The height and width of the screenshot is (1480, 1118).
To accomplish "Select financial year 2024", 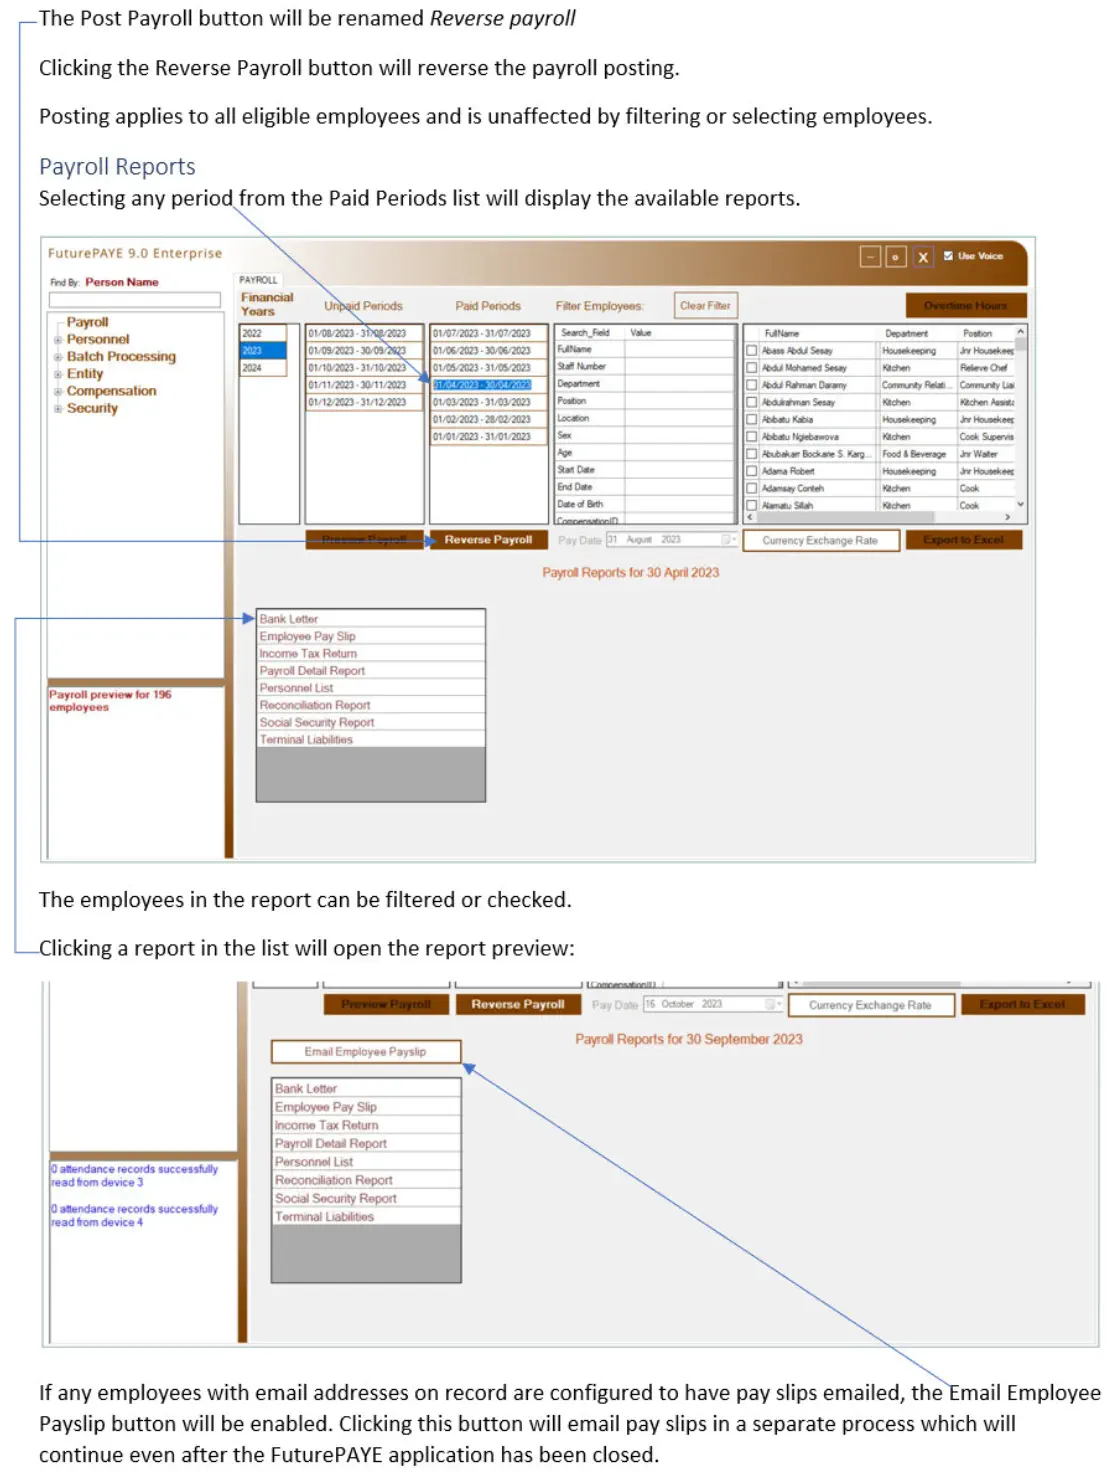I will point(263,368).
